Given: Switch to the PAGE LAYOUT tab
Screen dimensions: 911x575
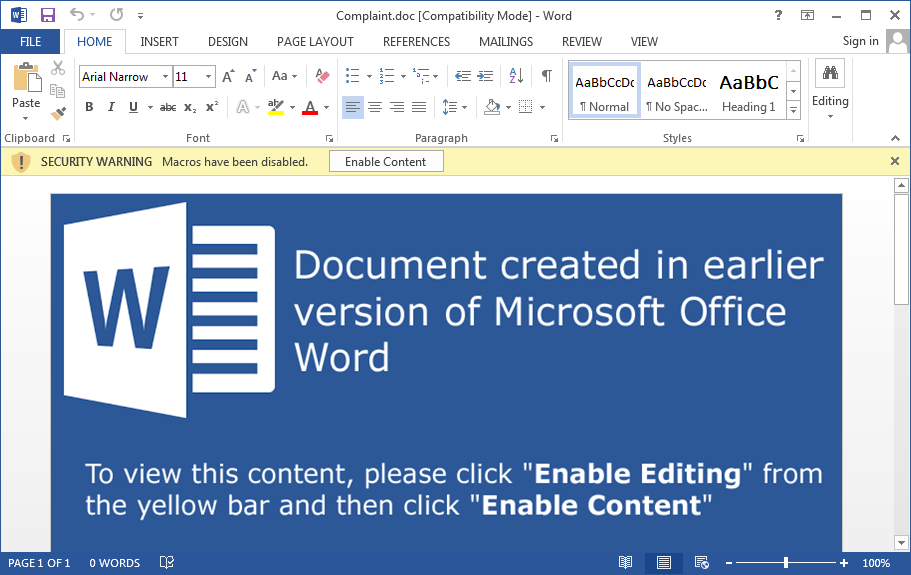Looking at the screenshot, I should 315,42.
